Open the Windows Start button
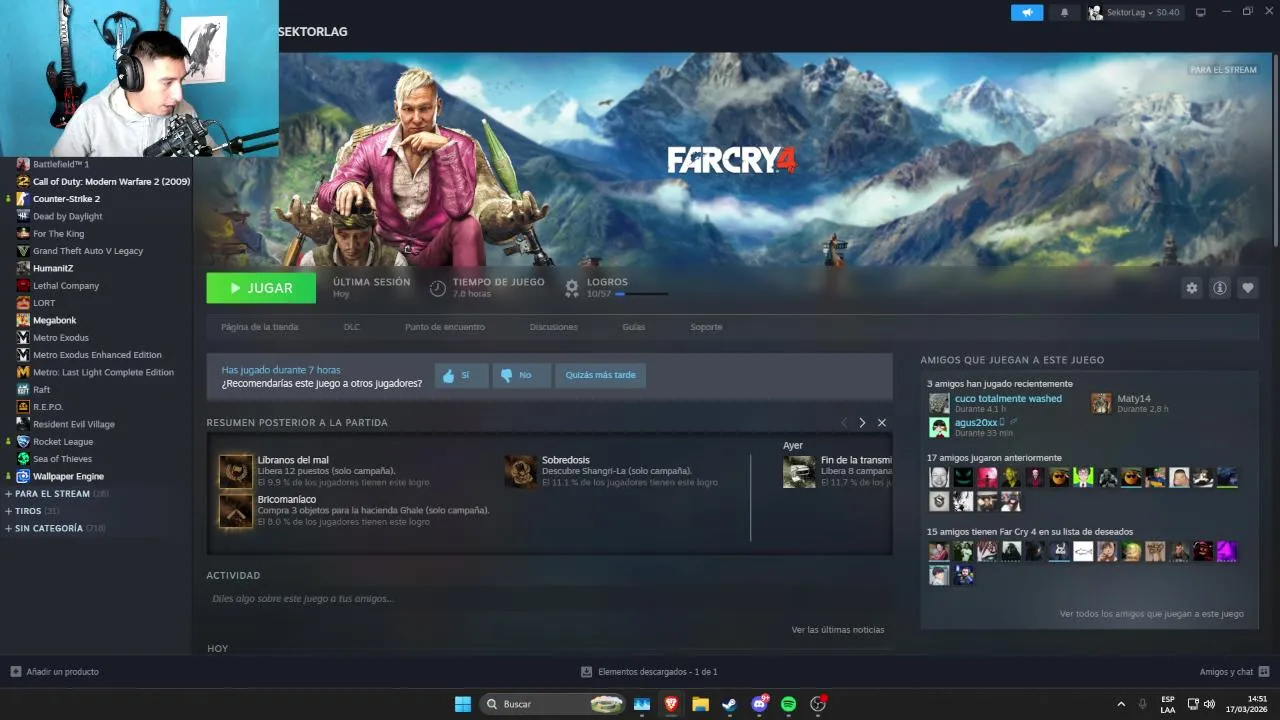1280x720 pixels. point(463,704)
